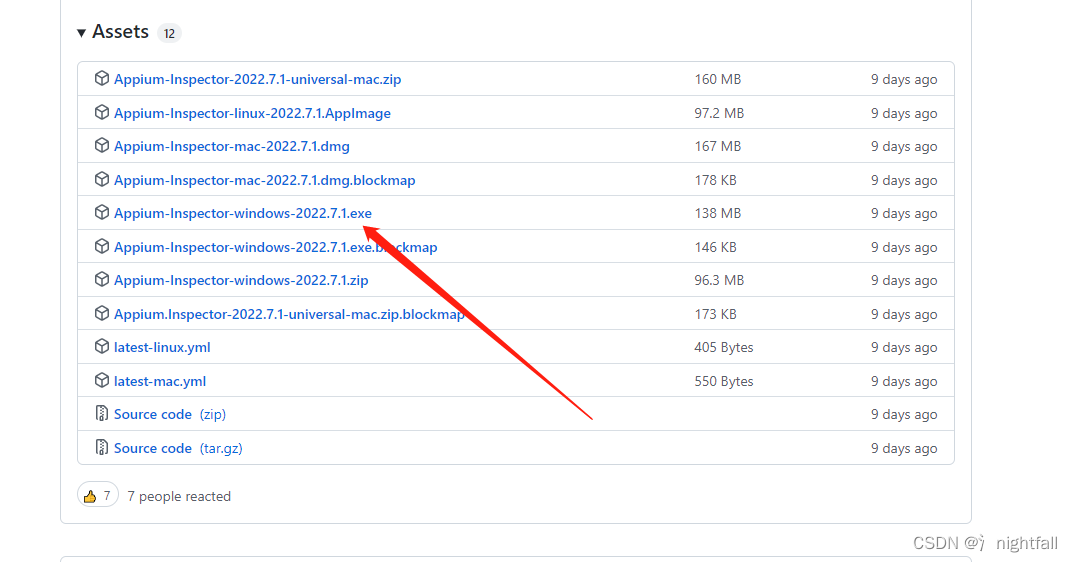This screenshot has height=562, width=1072.
Task: Click the thumbs up reaction button
Action: tap(98, 496)
